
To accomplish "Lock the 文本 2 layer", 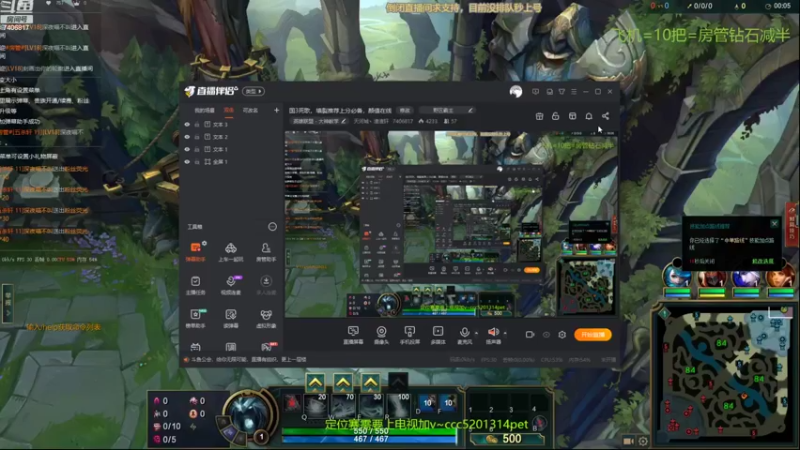I will pyautogui.click(x=197, y=137).
